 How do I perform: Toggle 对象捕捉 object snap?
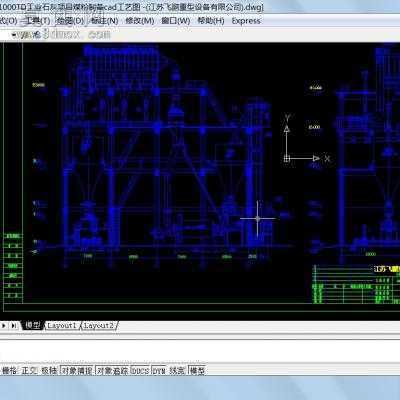pyautogui.click(x=77, y=370)
